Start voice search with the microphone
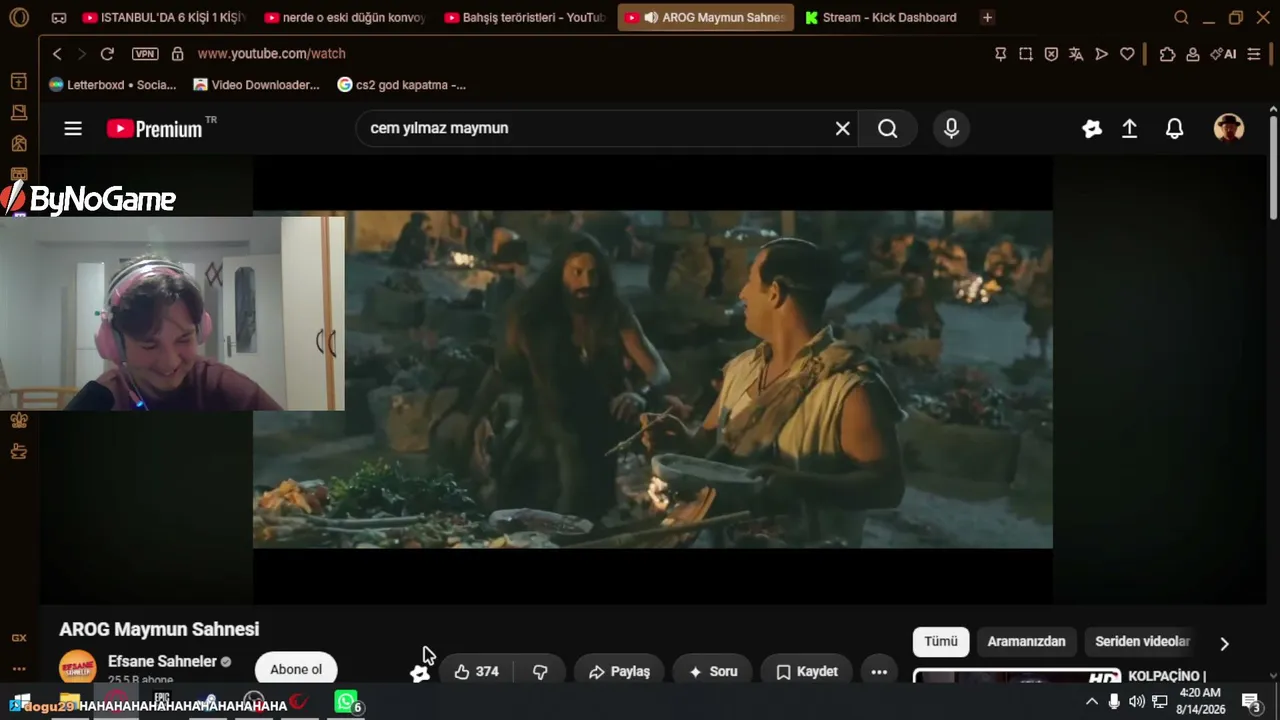The width and height of the screenshot is (1280, 720). 951,128
